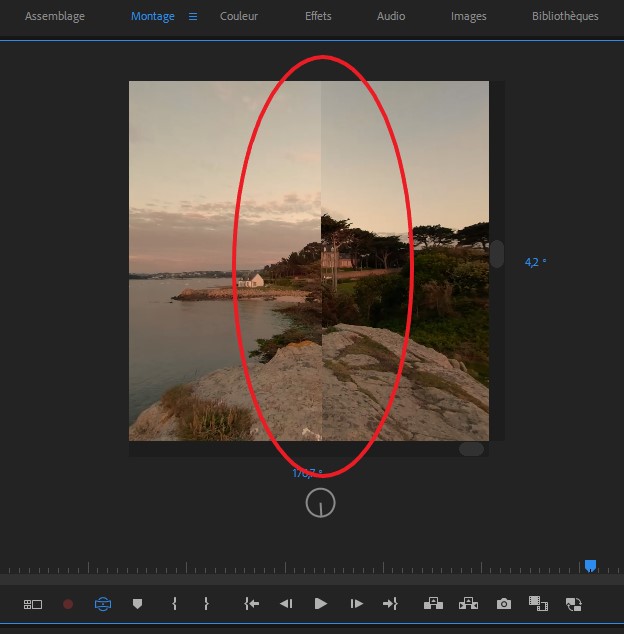The image size is (624, 634).
Task: Click the vertical tilt scrollbar handle
Action: 497,253
